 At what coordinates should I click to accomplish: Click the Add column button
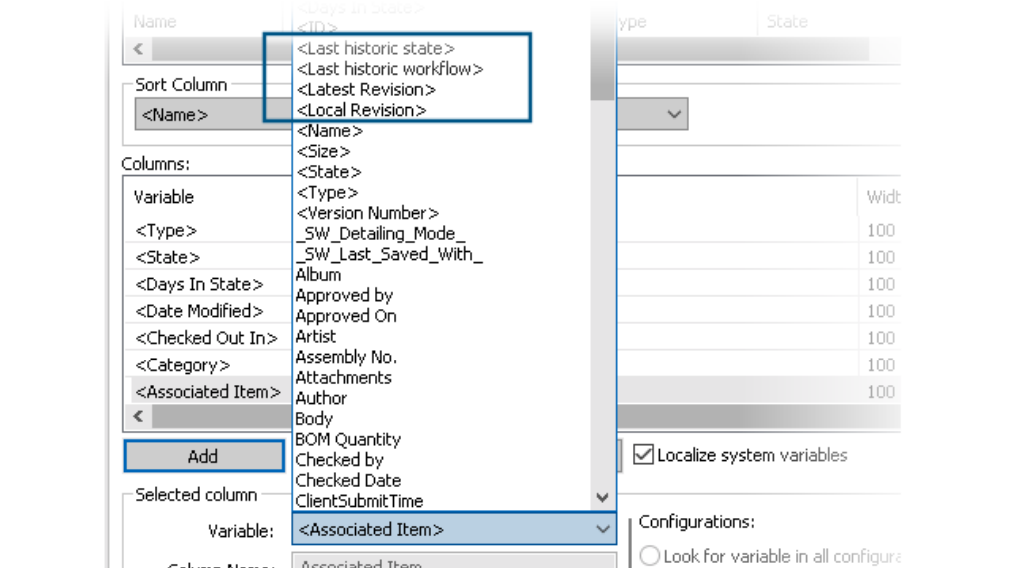203,456
